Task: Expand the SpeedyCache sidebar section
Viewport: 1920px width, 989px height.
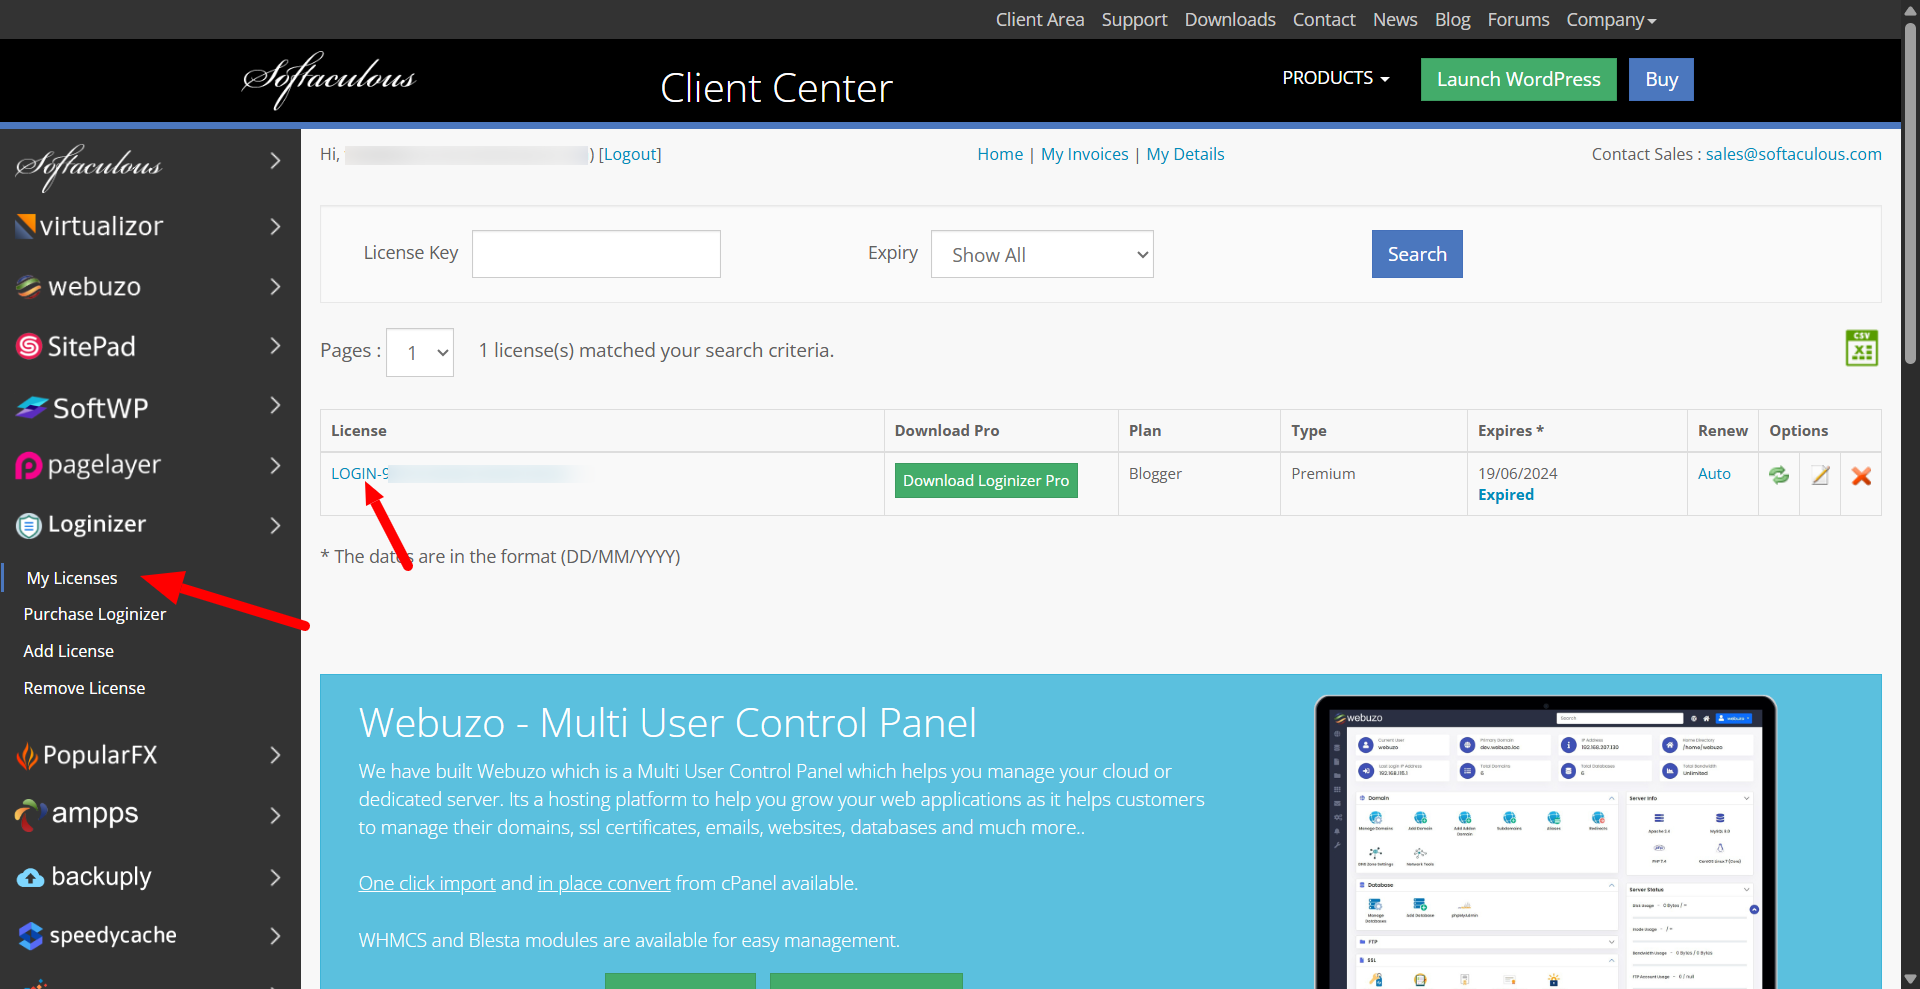Action: coord(276,936)
